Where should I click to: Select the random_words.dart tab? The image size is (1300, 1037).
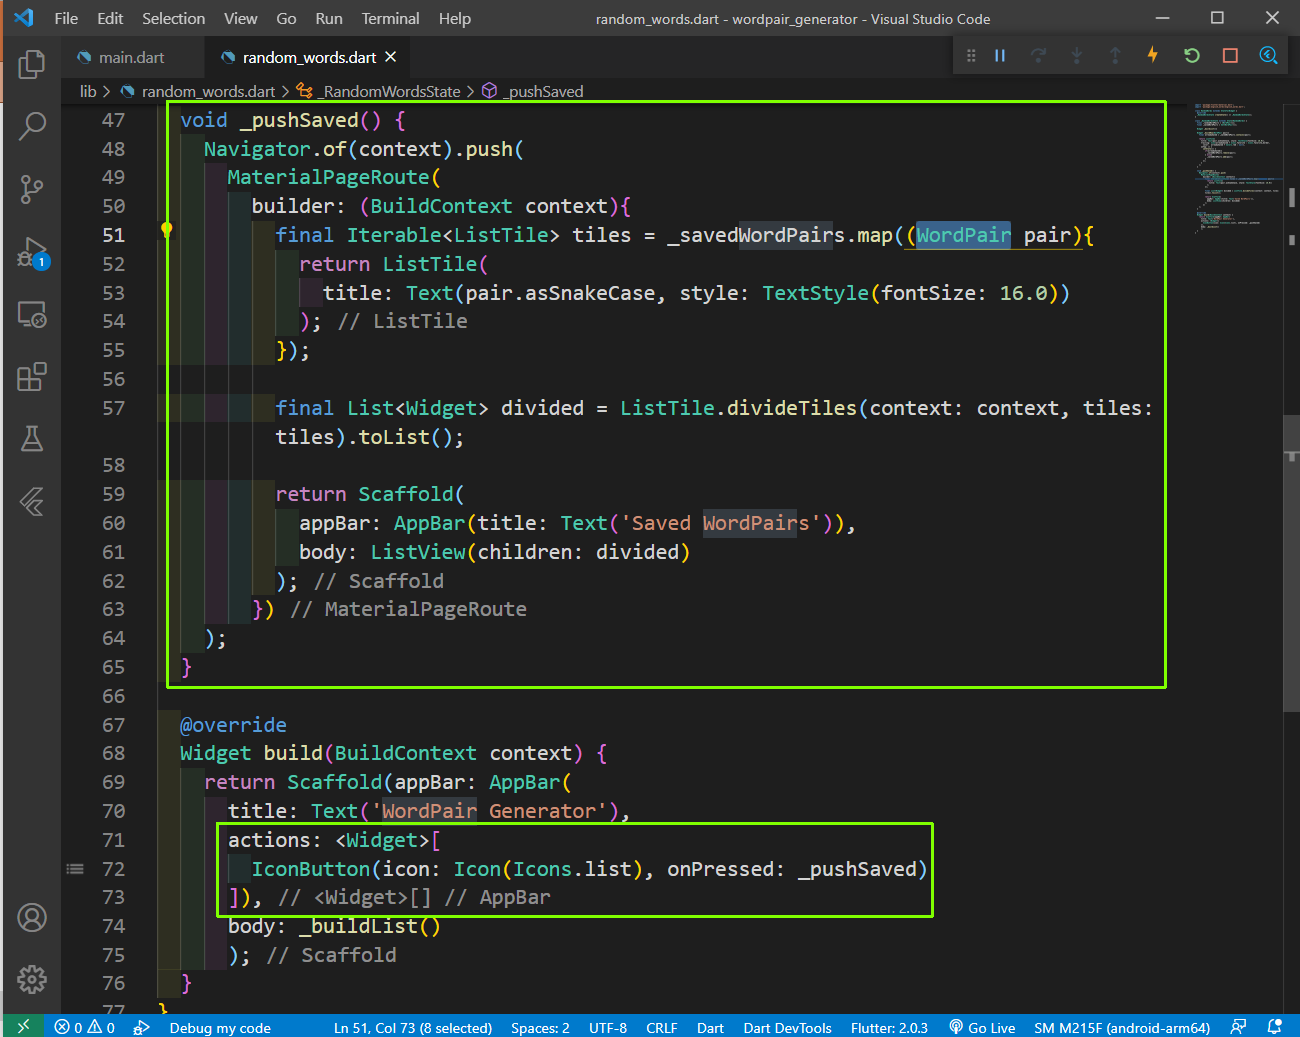(309, 57)
